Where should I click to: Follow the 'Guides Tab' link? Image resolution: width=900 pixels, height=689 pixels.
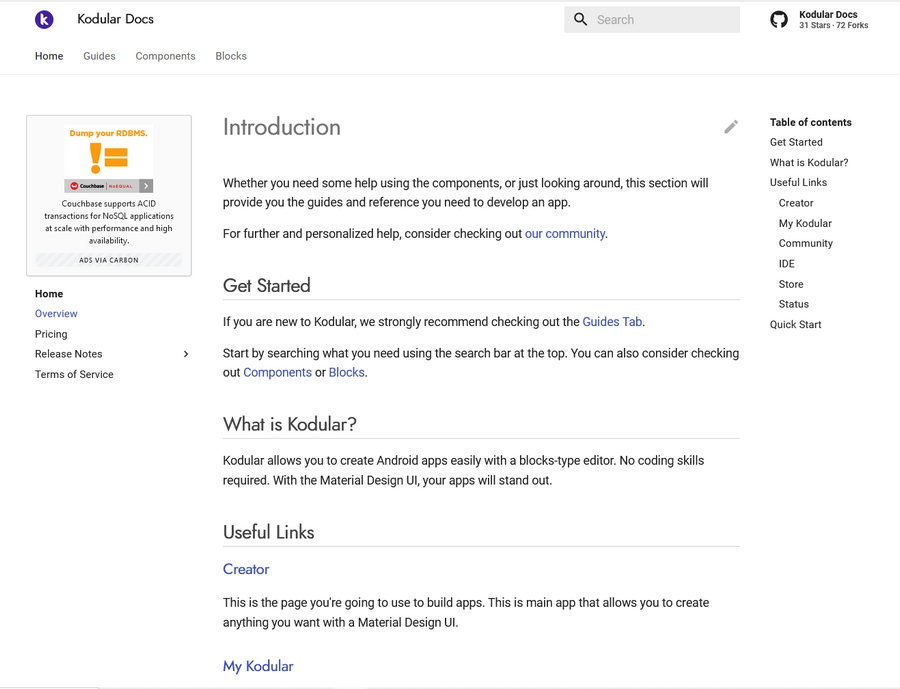(612, 322)
